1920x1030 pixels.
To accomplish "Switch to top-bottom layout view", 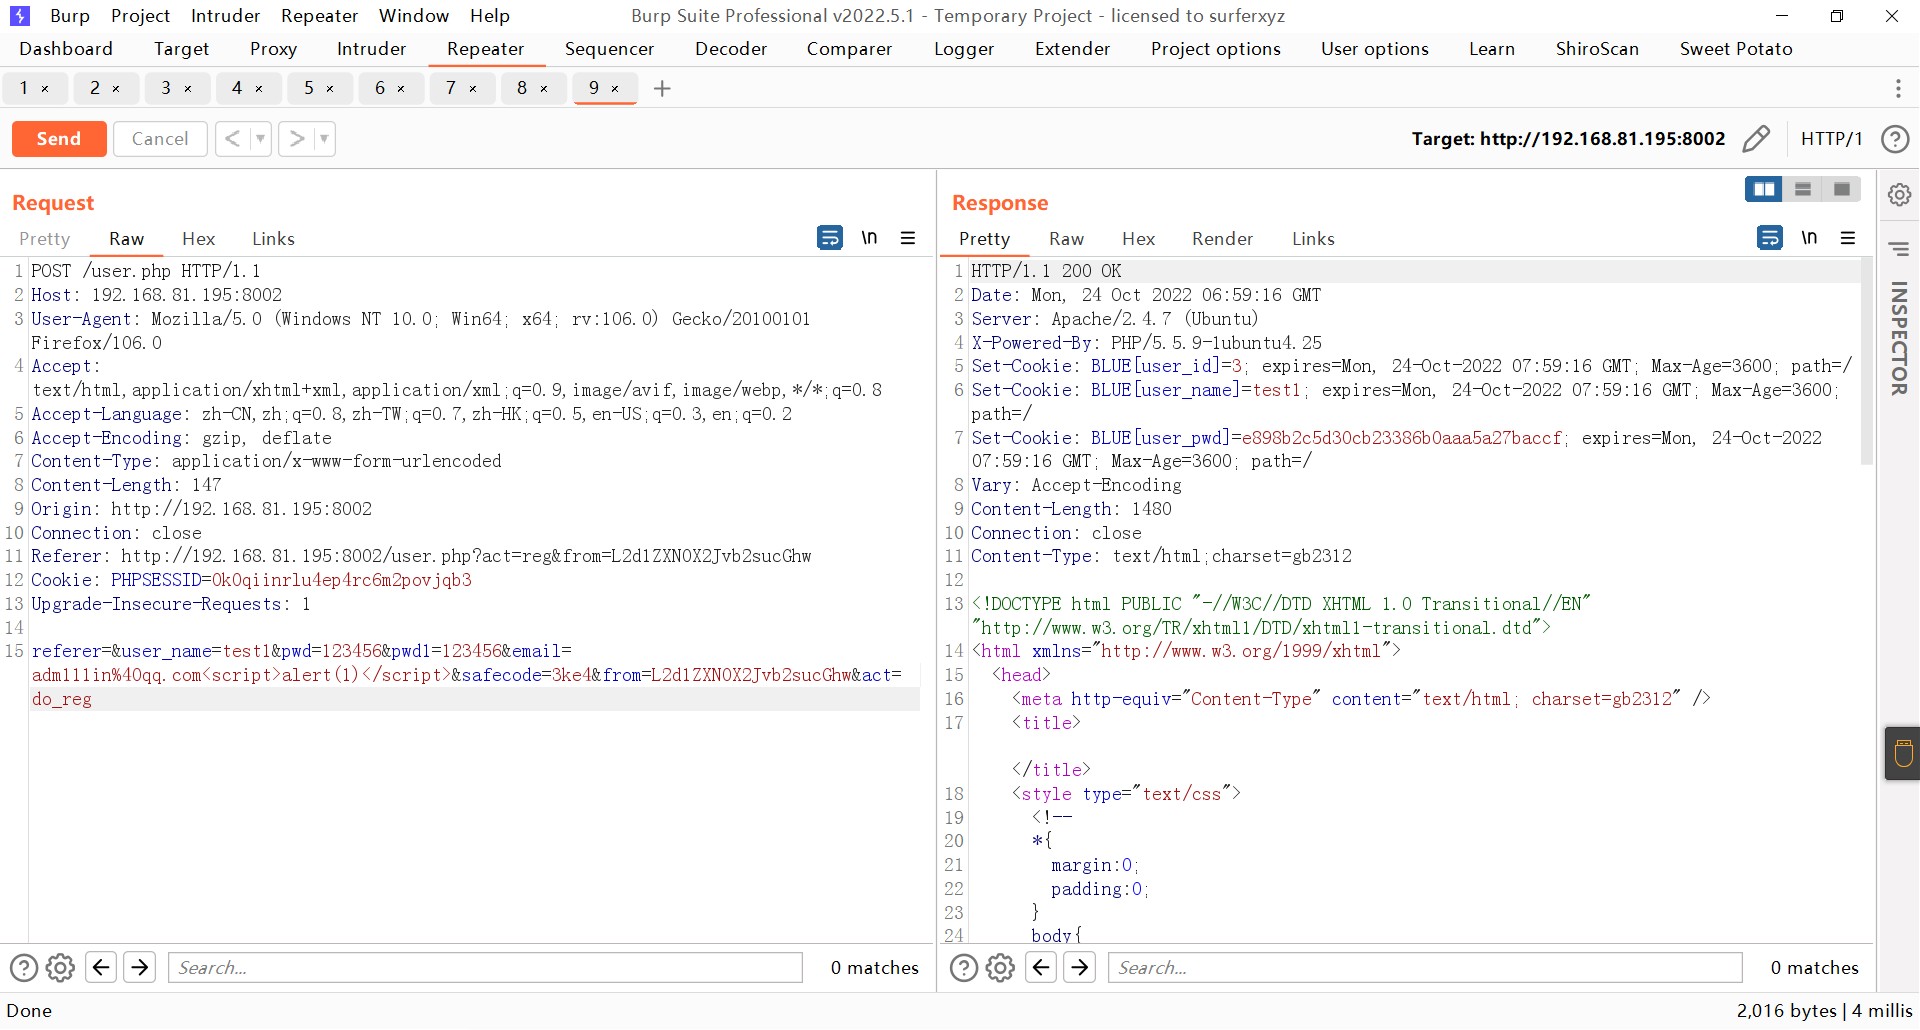I will tap(1803, 189).
